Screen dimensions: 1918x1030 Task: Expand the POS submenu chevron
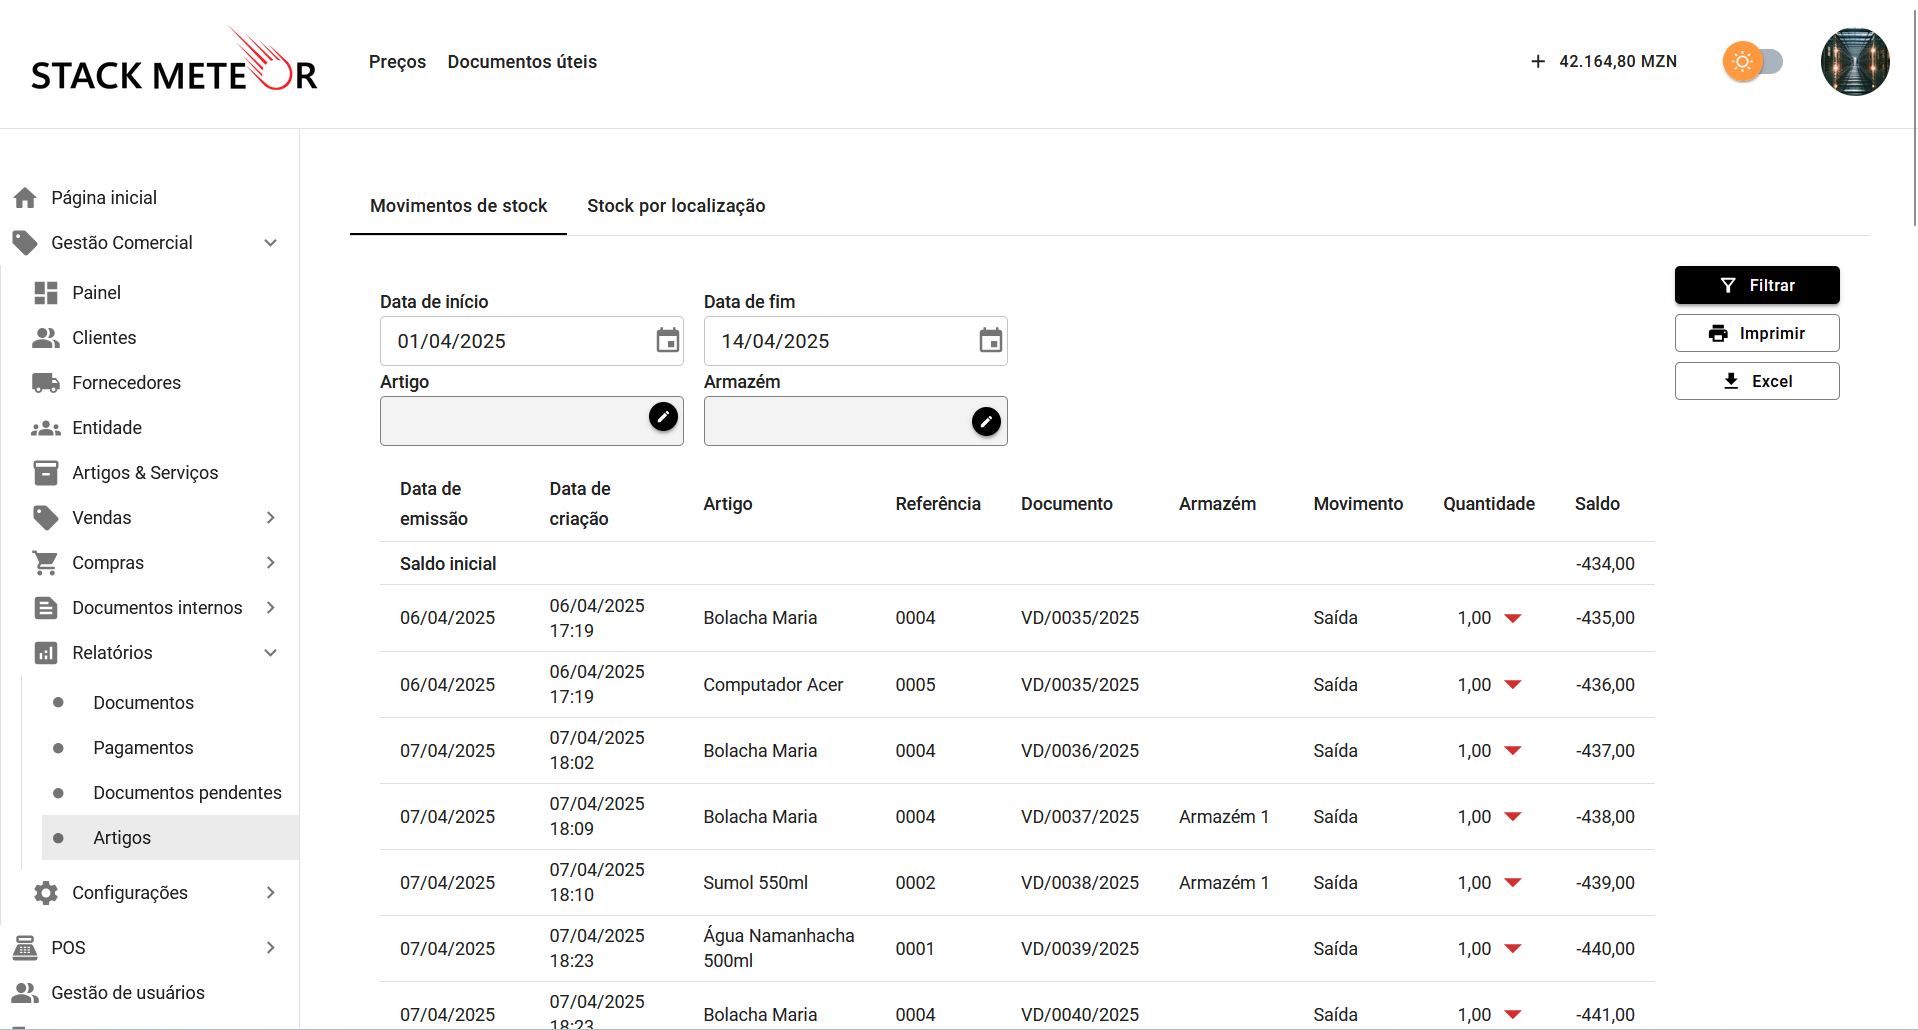[x=270, y=948]
